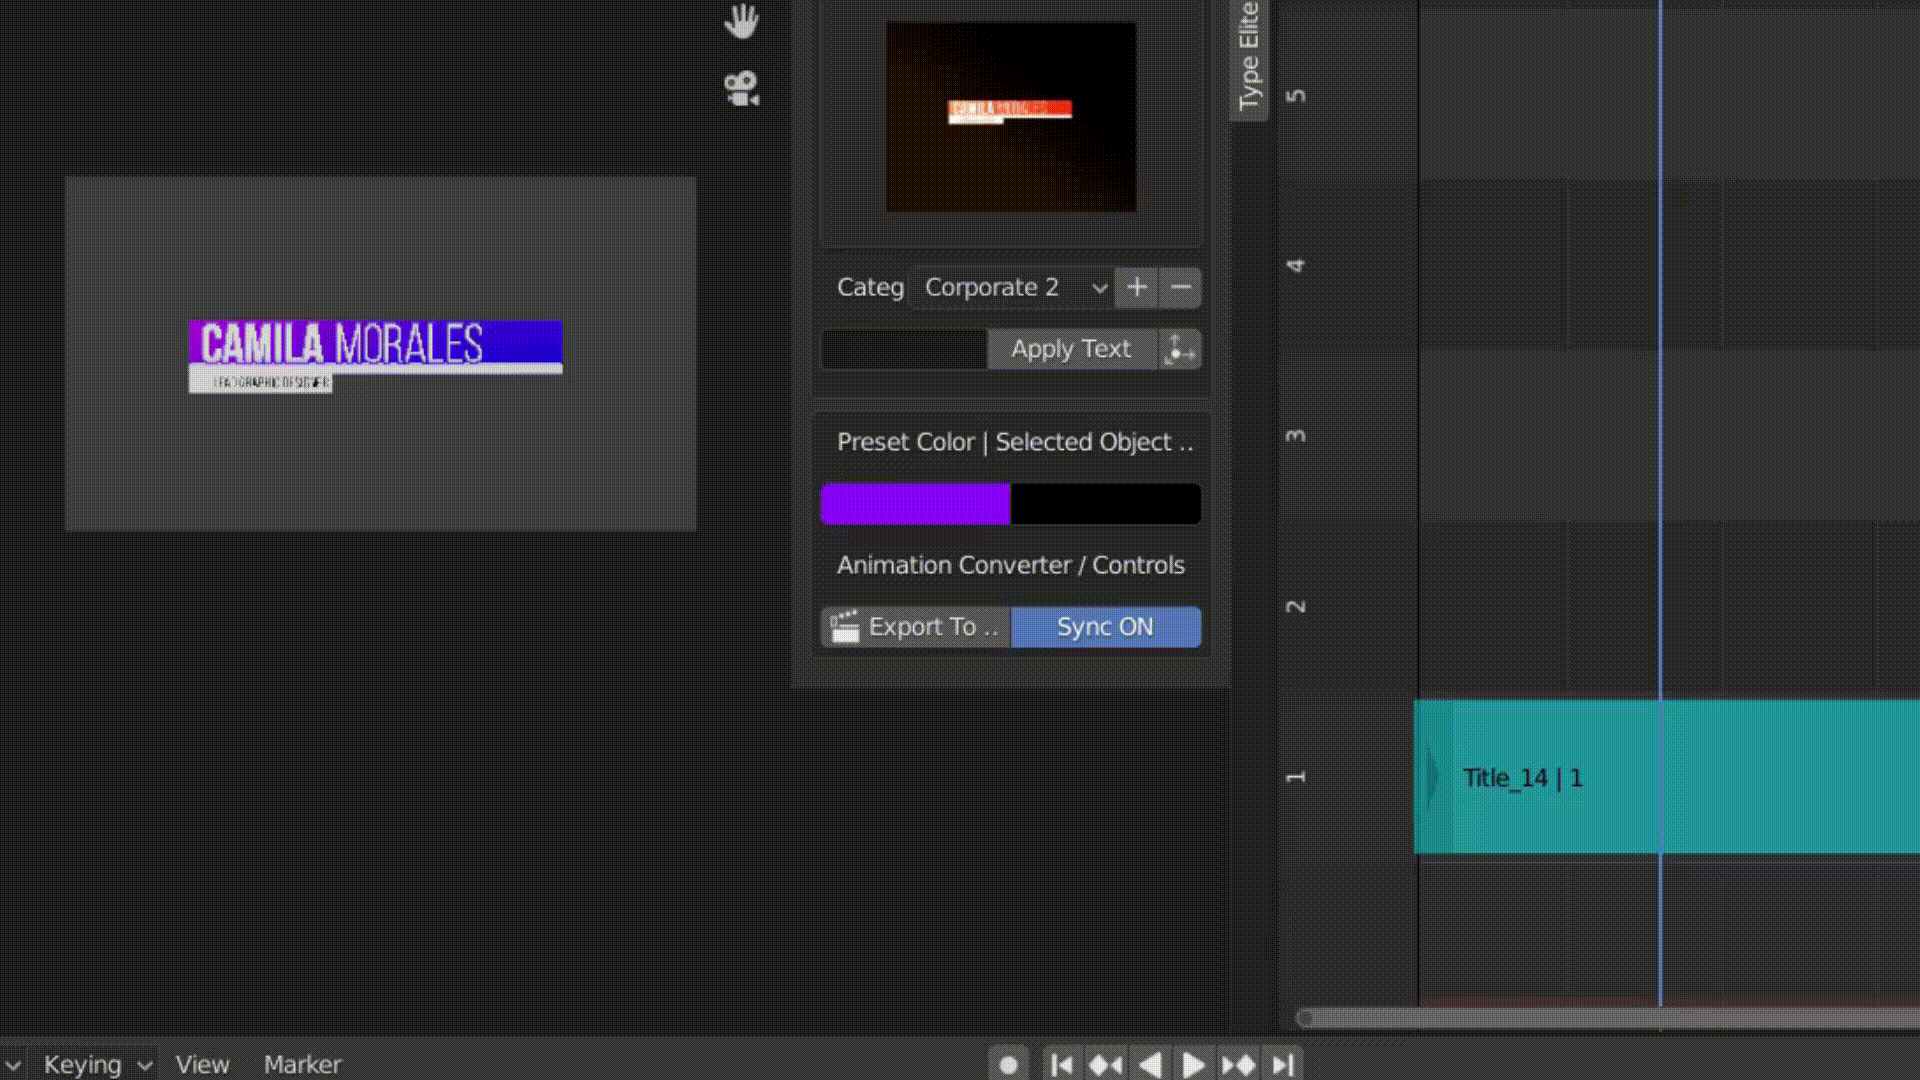Toggle the camera view icon

[x=741, y=89]
